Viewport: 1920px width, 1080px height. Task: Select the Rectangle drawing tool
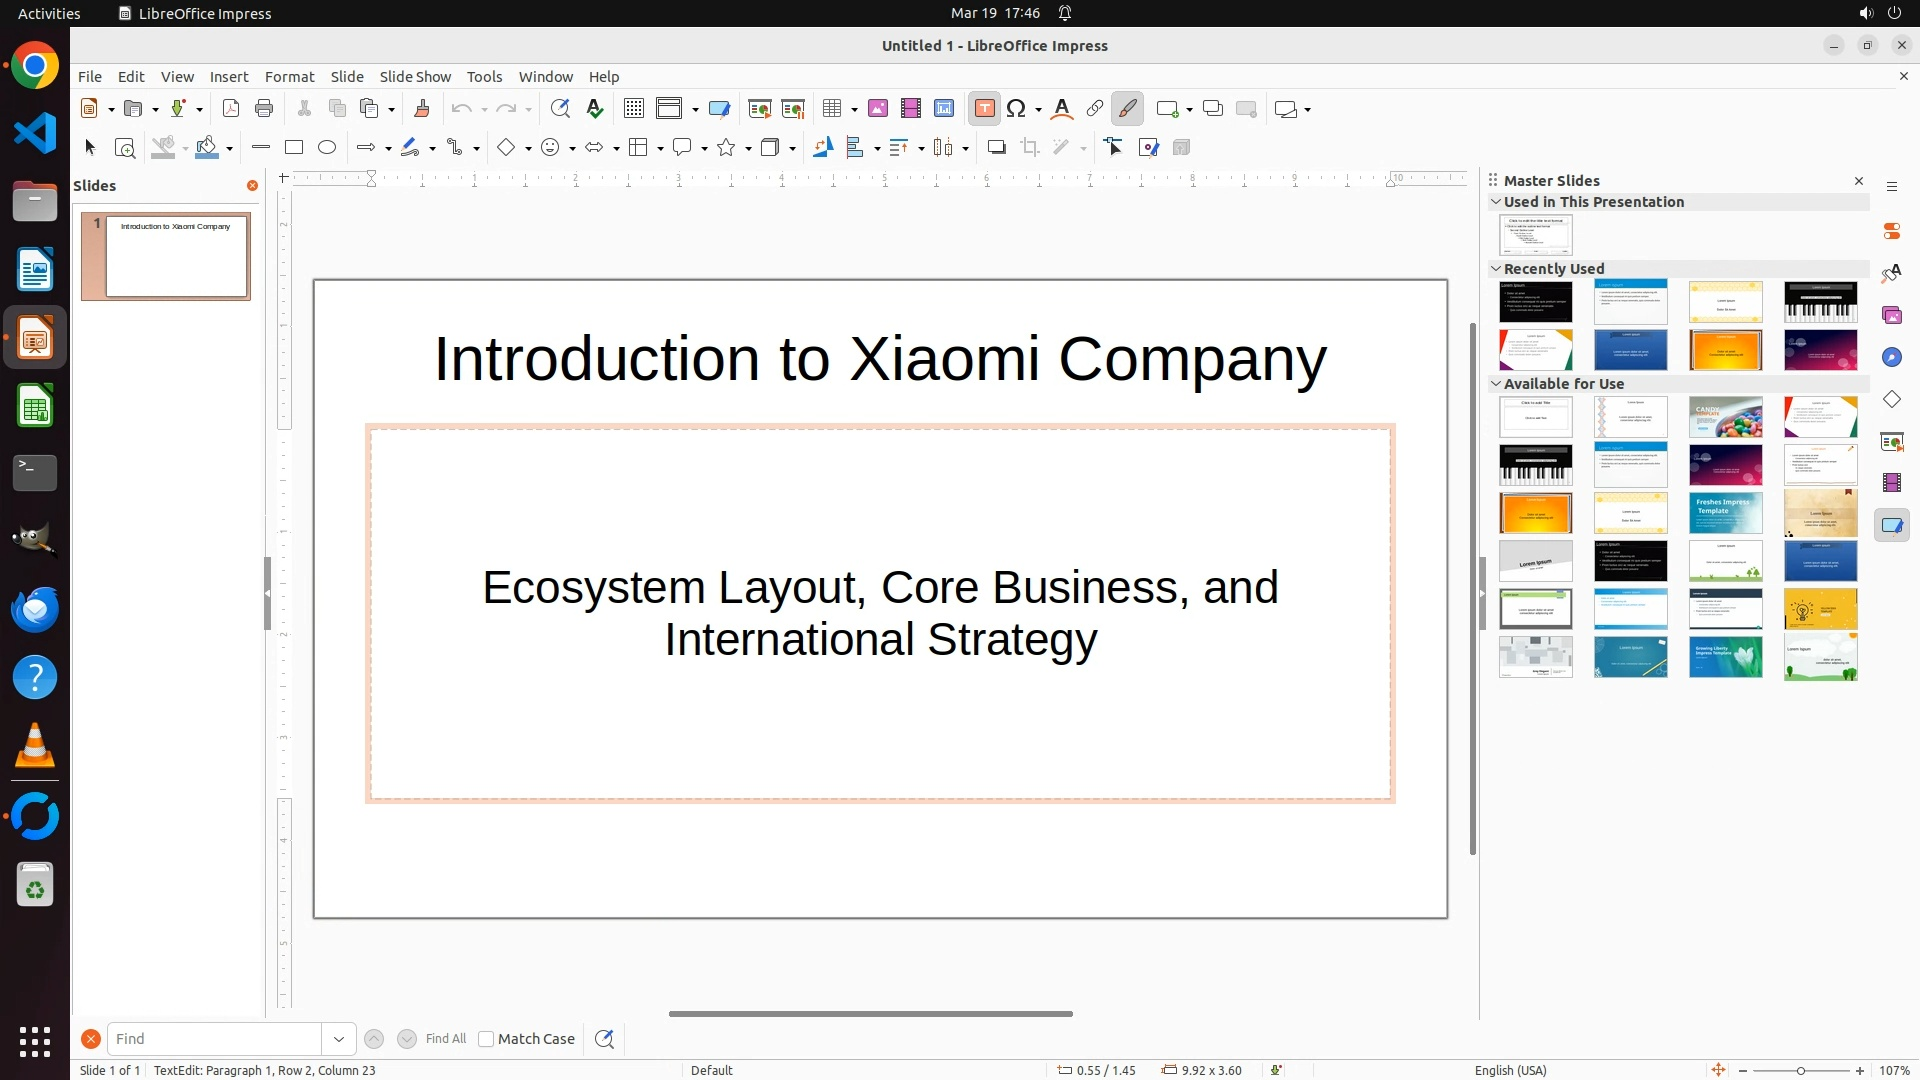click(294, 148)
